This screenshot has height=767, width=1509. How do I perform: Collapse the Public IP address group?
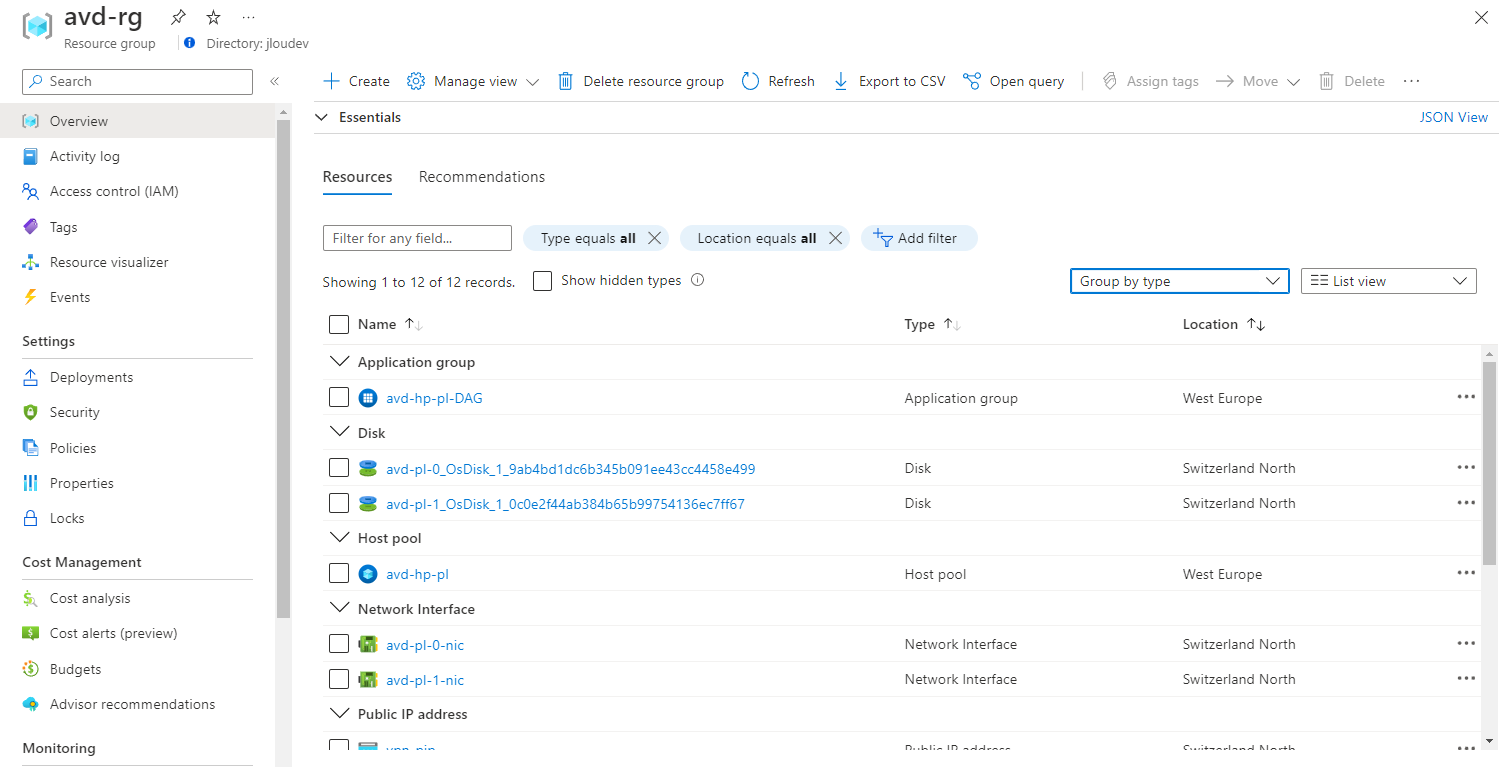tap(339, 714)
